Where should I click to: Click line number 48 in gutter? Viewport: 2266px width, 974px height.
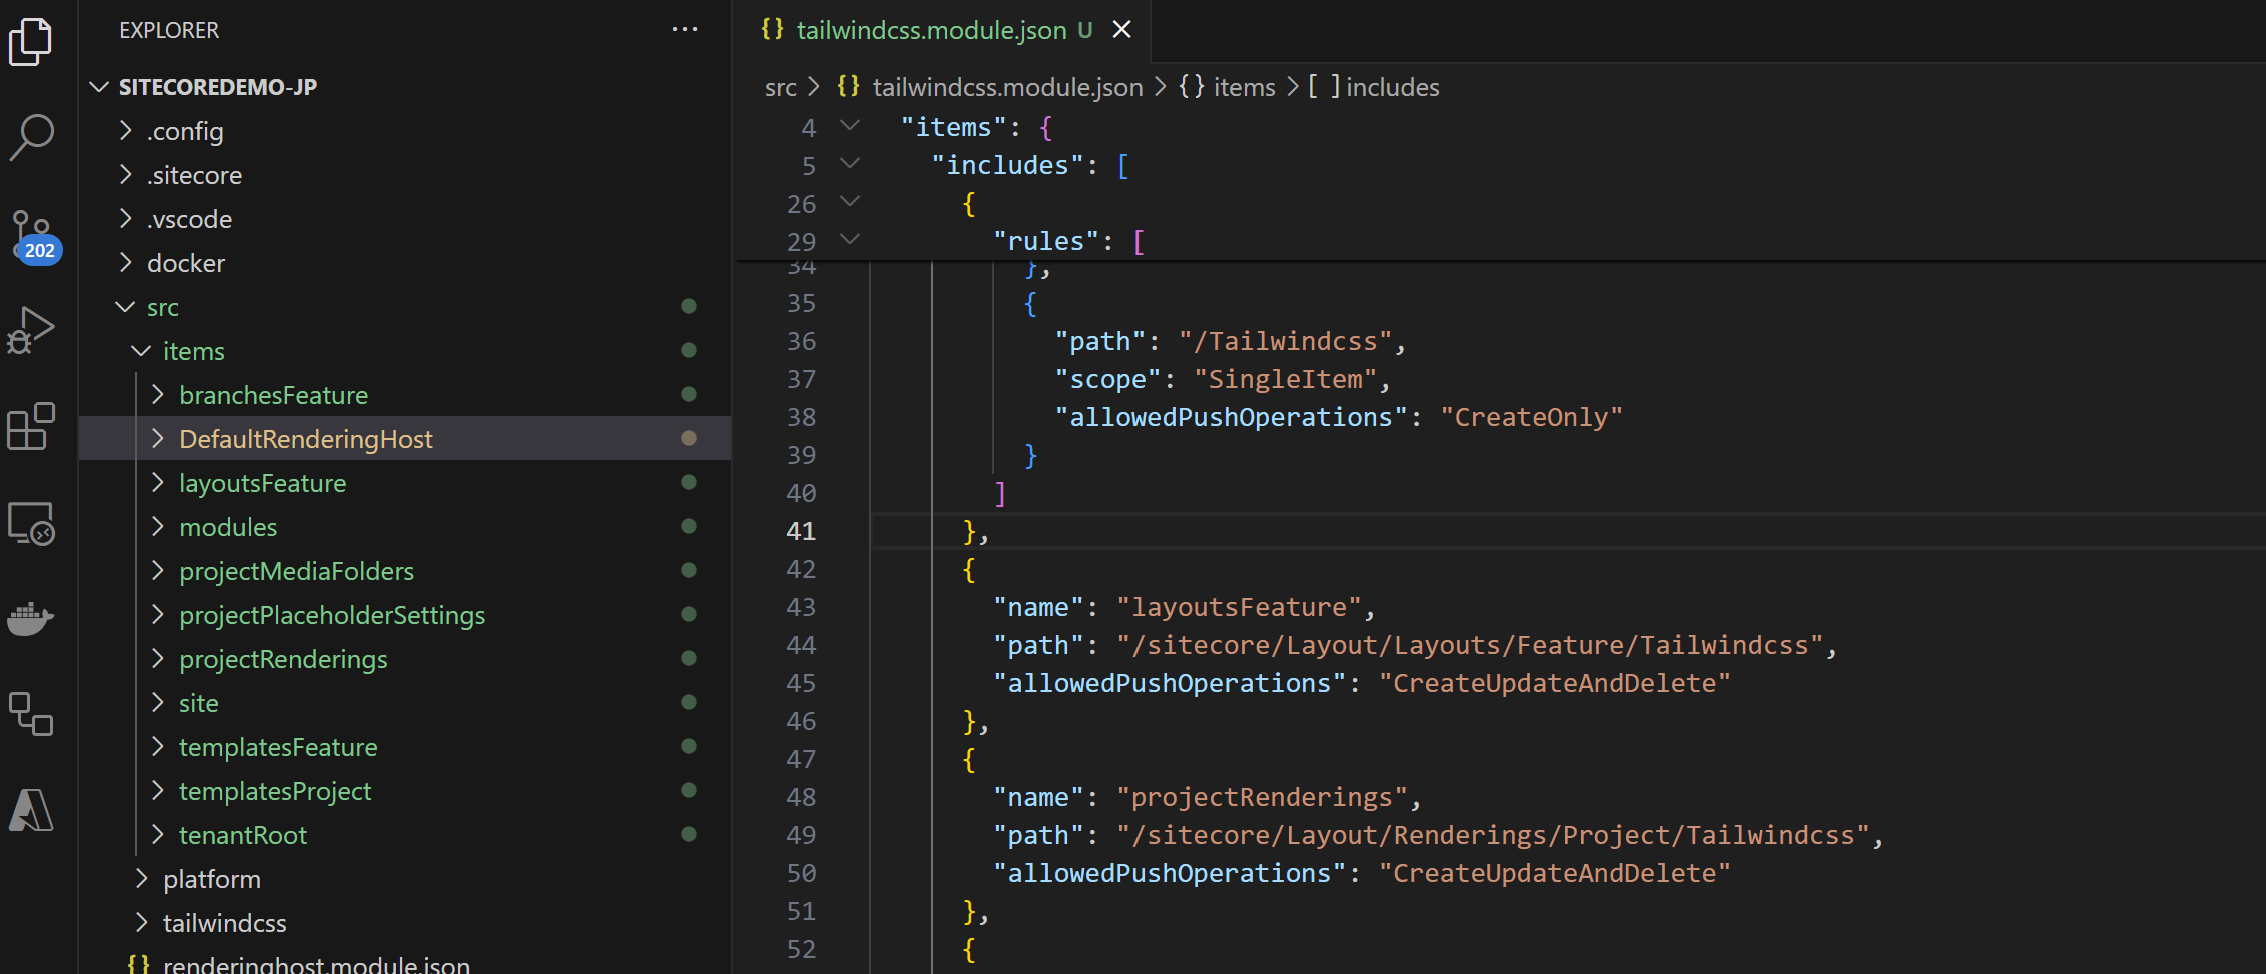(x=801, y=797)
